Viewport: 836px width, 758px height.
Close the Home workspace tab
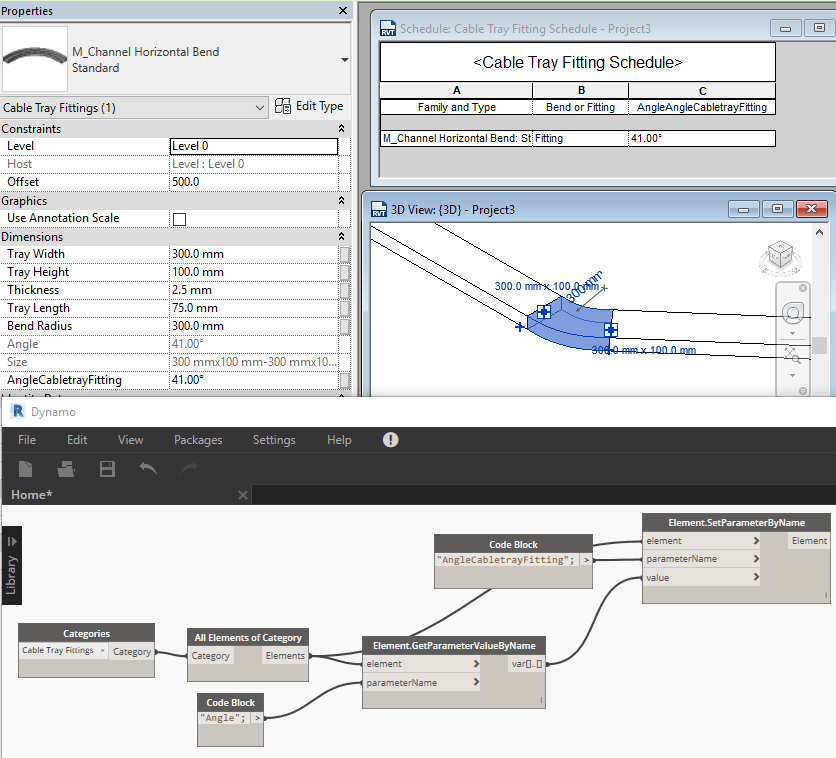[x=243, y=495]
